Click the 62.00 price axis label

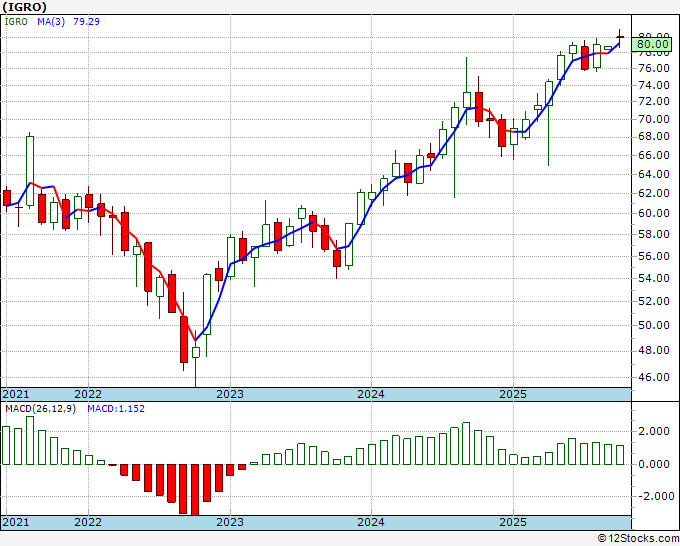654,193
